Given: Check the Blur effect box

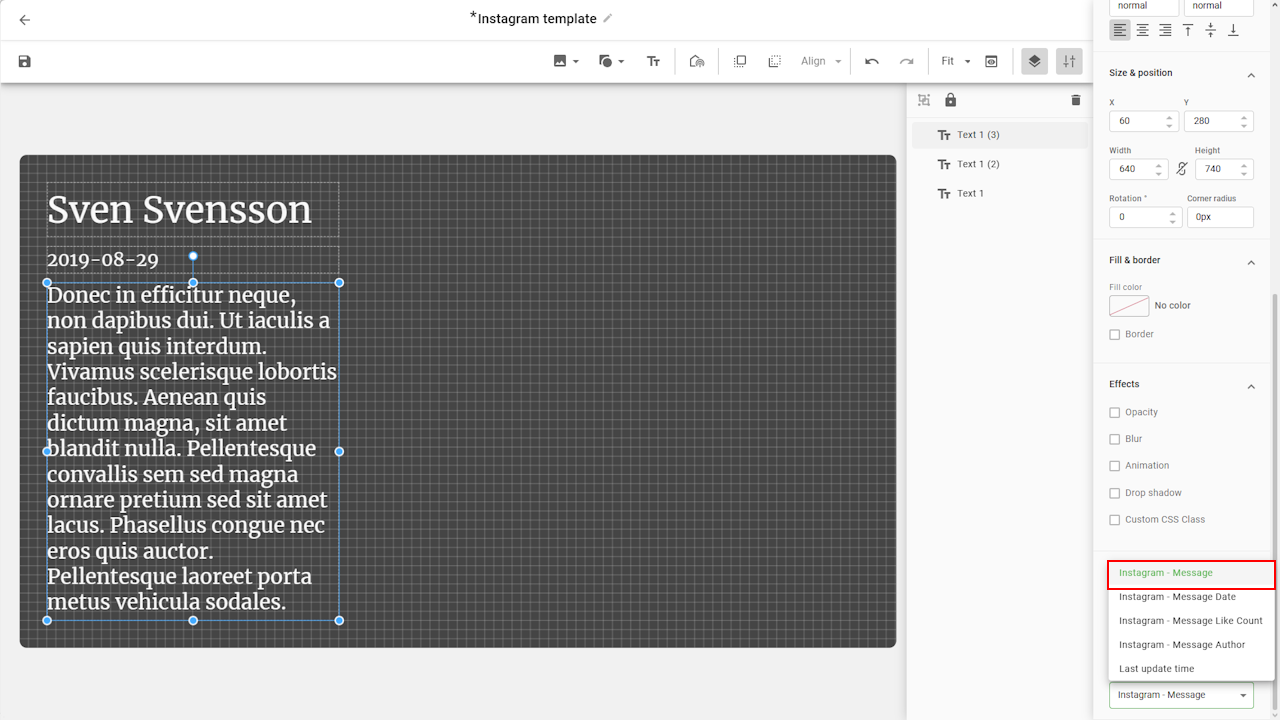Looking at the screenshot, I should [x=1115, y=439].
